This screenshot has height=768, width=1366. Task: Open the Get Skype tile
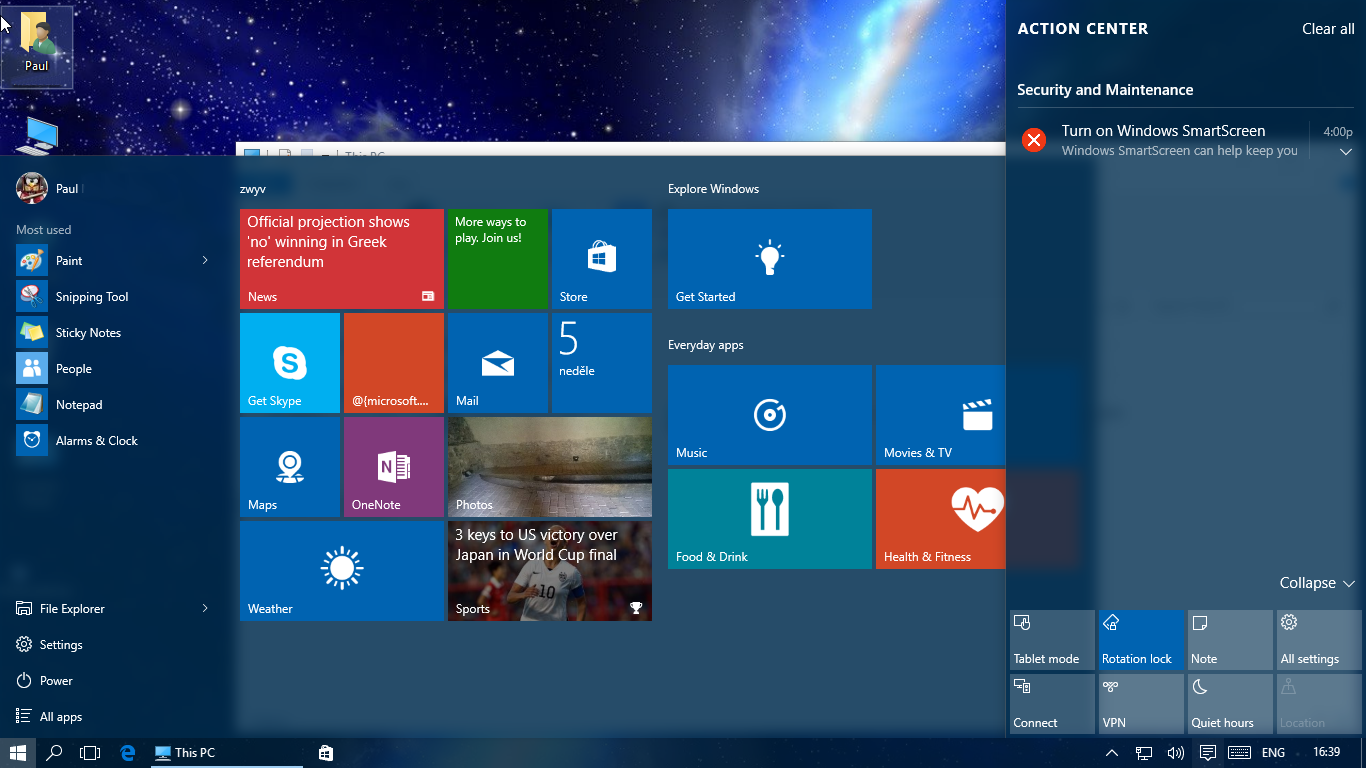(x=290, y=363)
